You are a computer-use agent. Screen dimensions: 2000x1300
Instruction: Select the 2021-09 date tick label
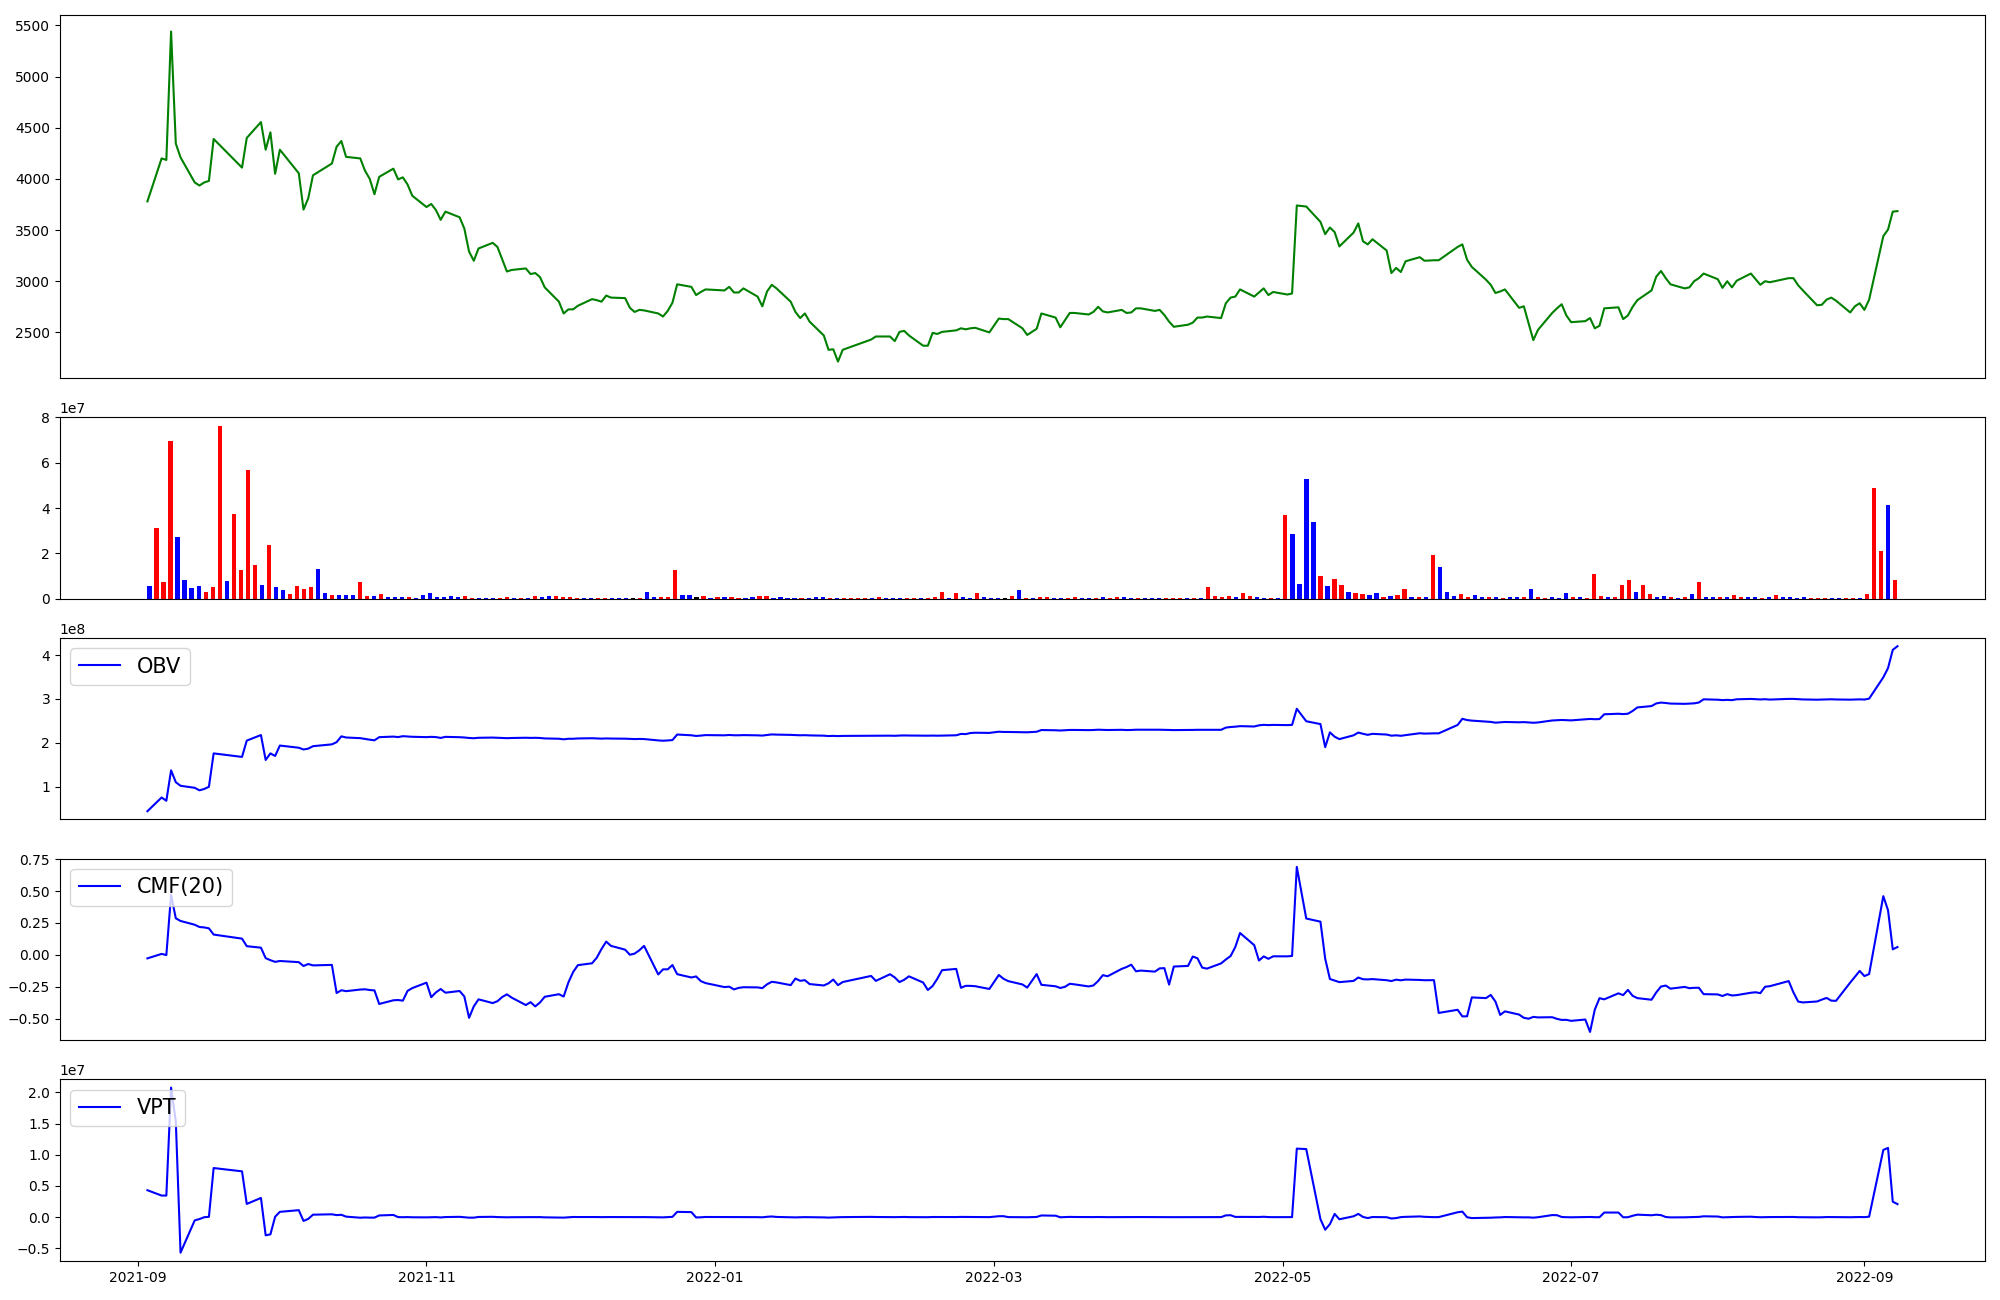[138, 1277]
